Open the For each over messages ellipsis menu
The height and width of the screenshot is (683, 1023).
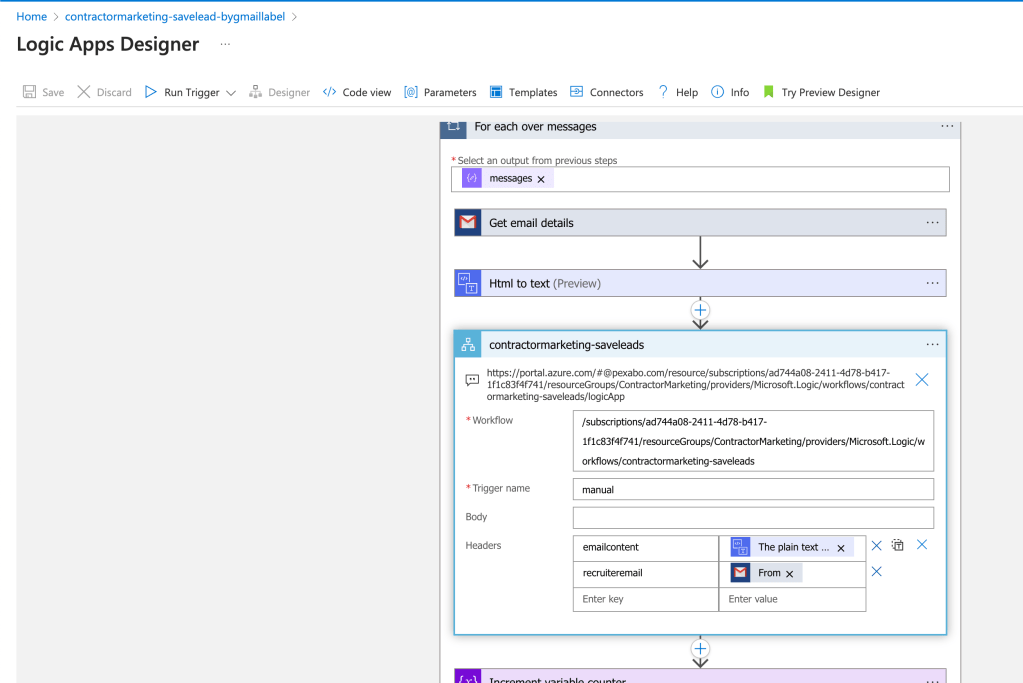947,127
